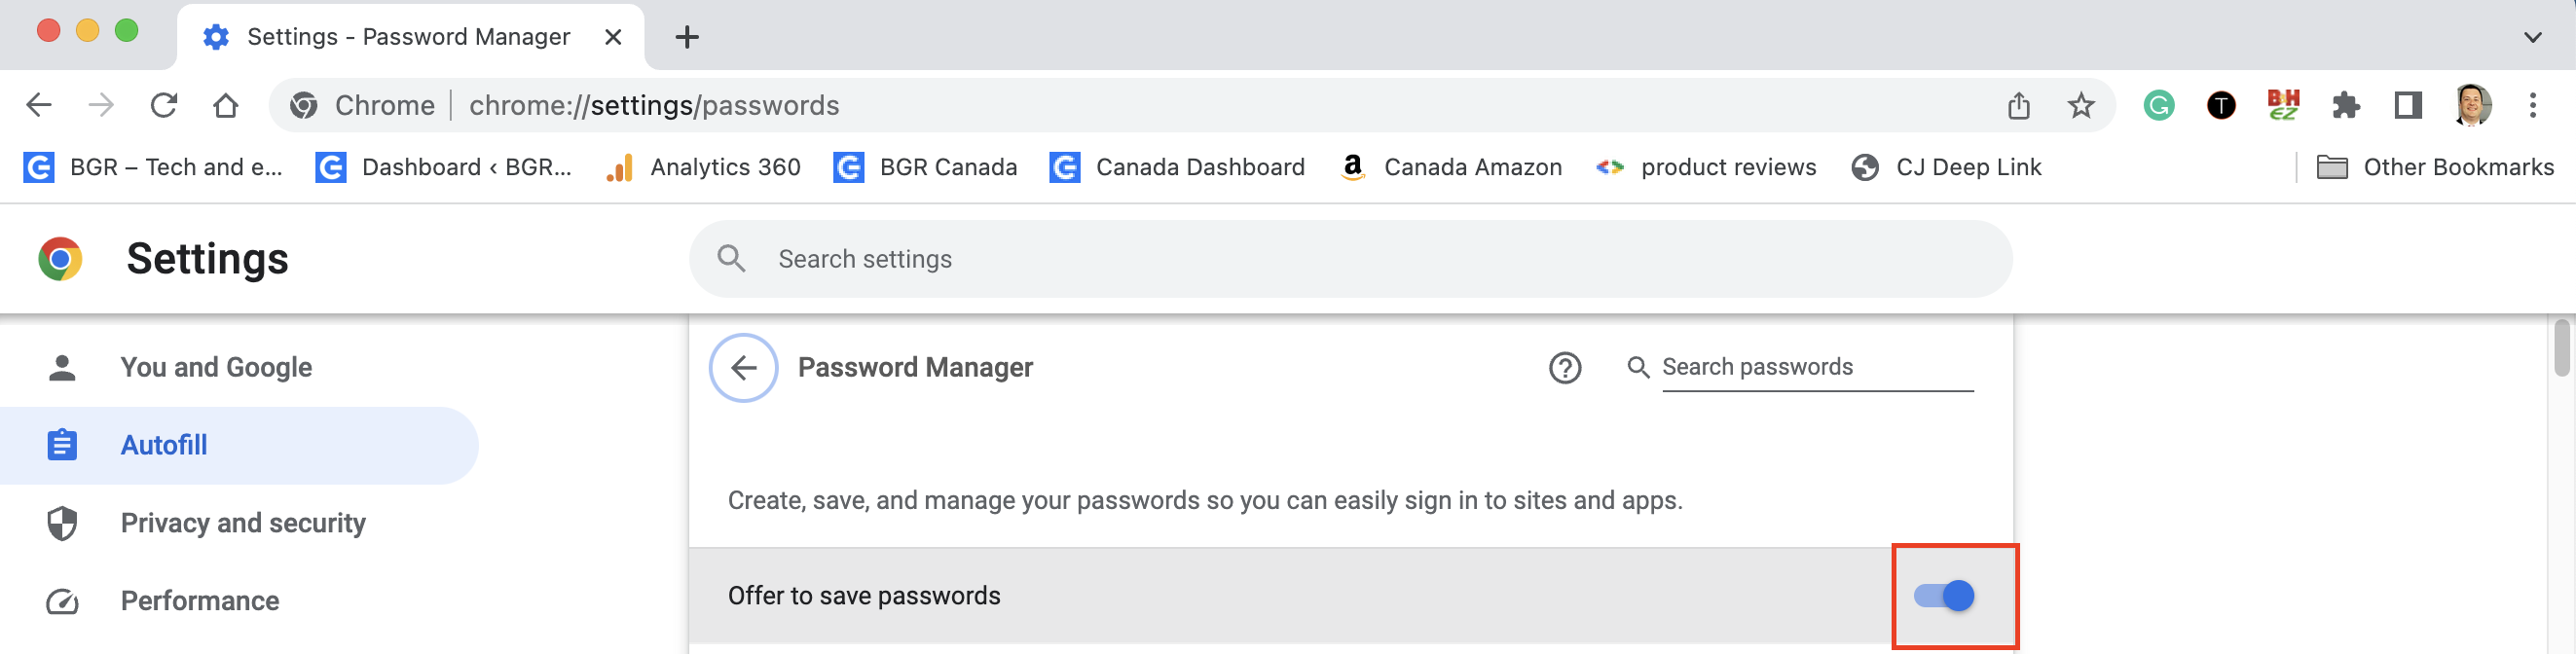Click the Grammarly extension icon

pyautogui.click(x=2158, y=105)
